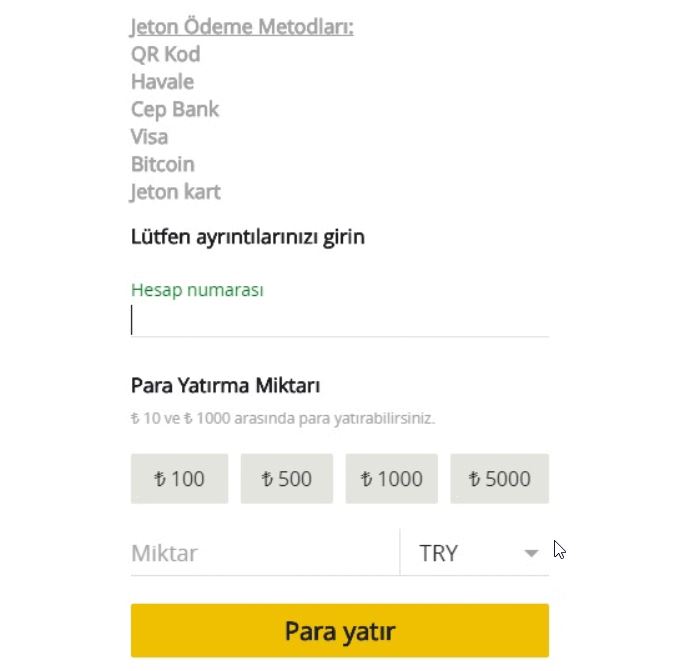Click the currency dropdown arrow
The image size is (696, 671).
(x=531, y=553)
